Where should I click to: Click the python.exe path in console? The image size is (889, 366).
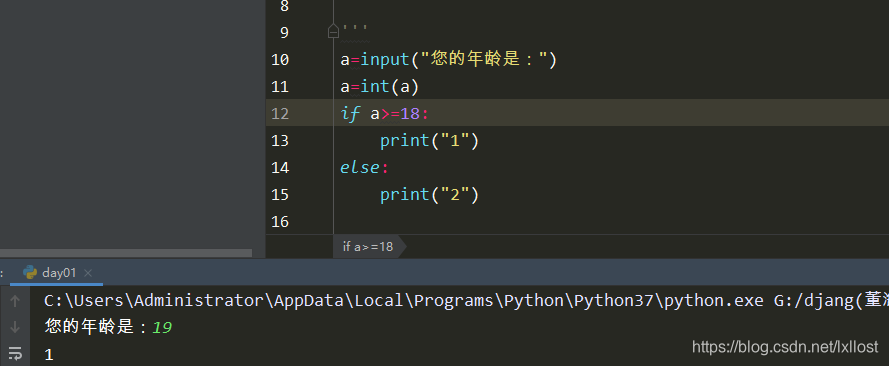[404, 301]
